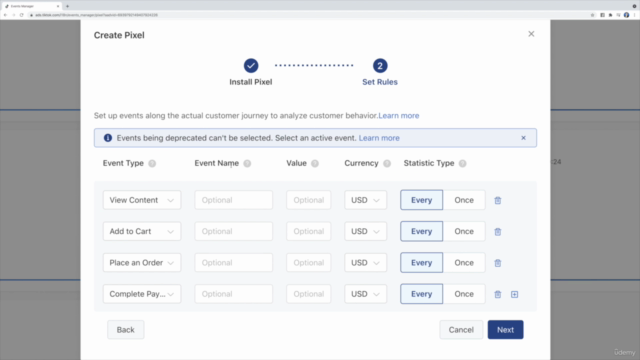Open the Complete Pay... event type dropdown
640x360 pixels.
click(142, 294)
